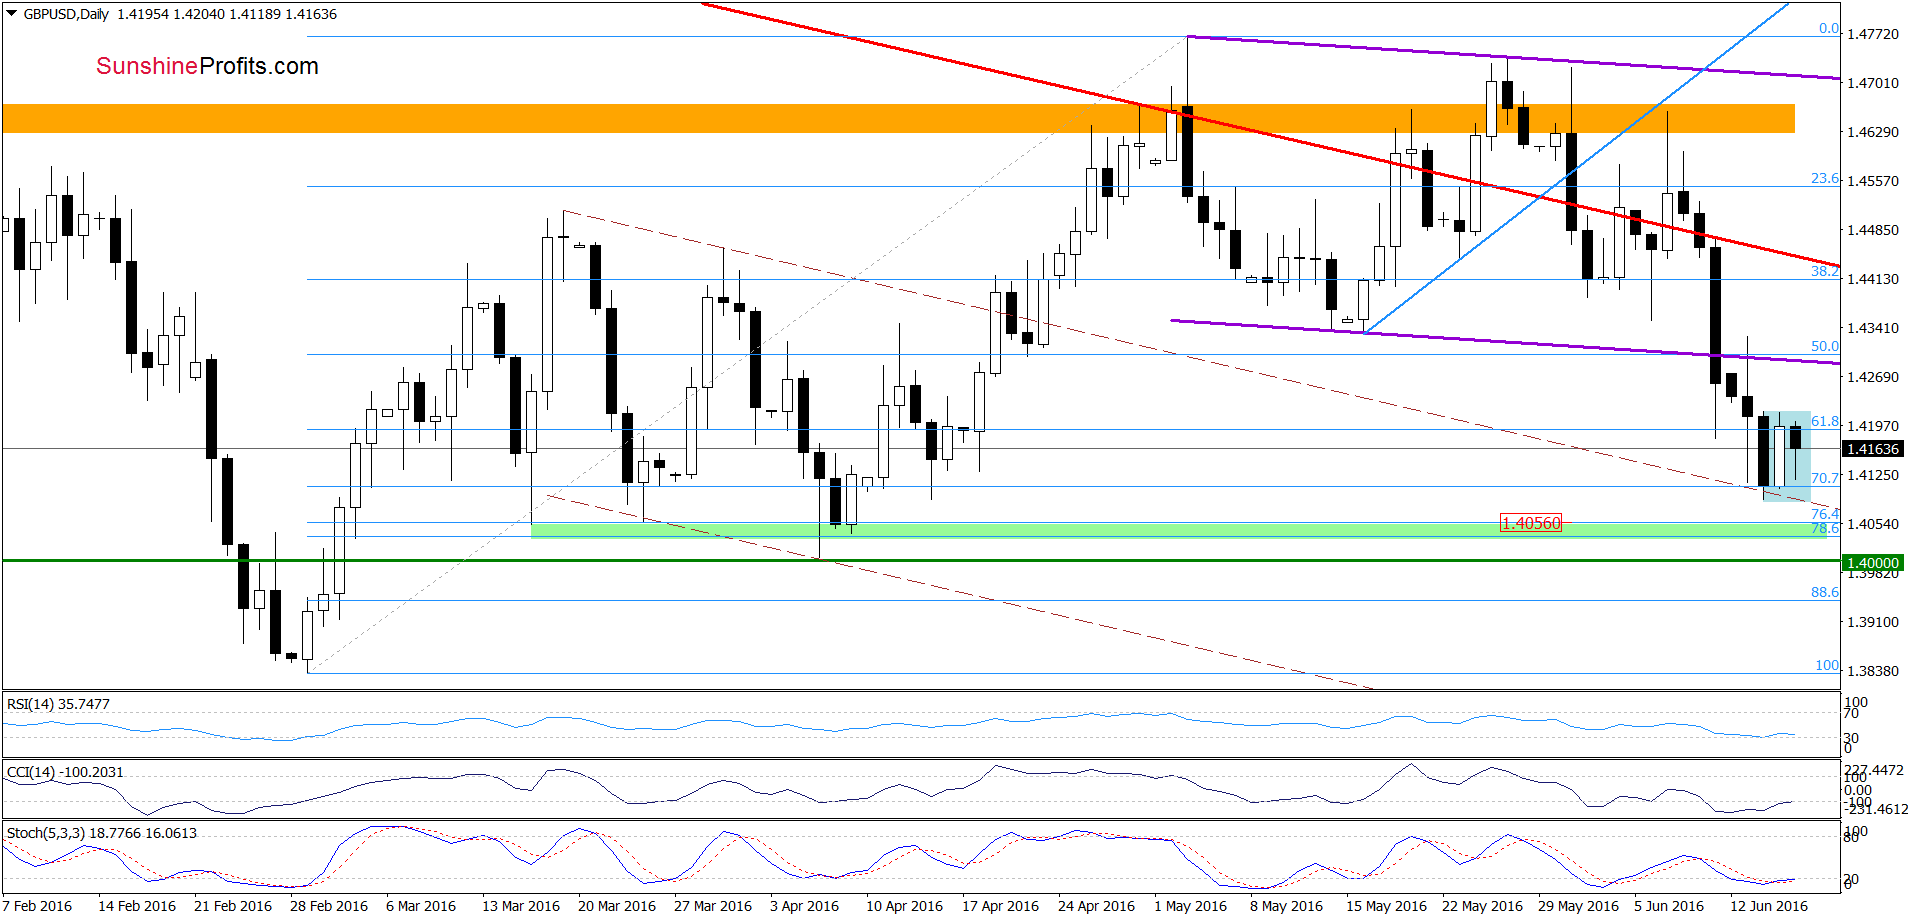
Task: Click the 38.2 Fibonacci level label
Action: (x=1824, y=271)
